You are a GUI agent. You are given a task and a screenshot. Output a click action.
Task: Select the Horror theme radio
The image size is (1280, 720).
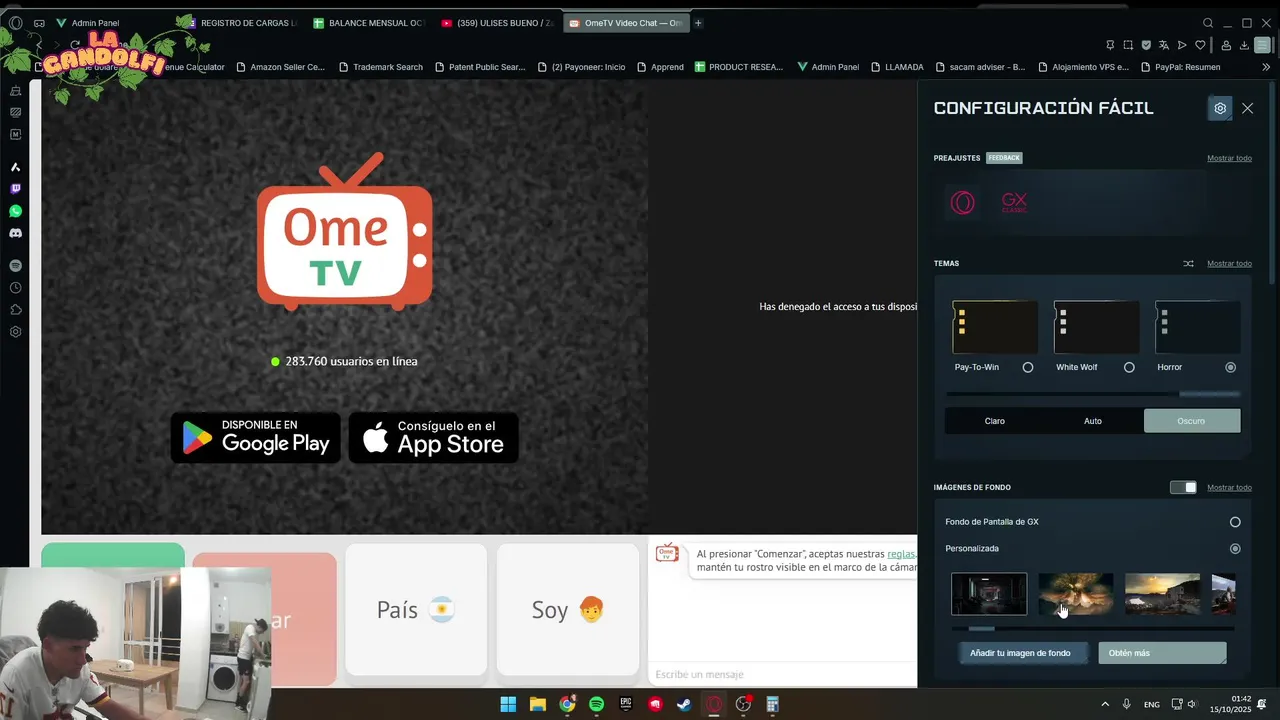tap(1230, 367)
